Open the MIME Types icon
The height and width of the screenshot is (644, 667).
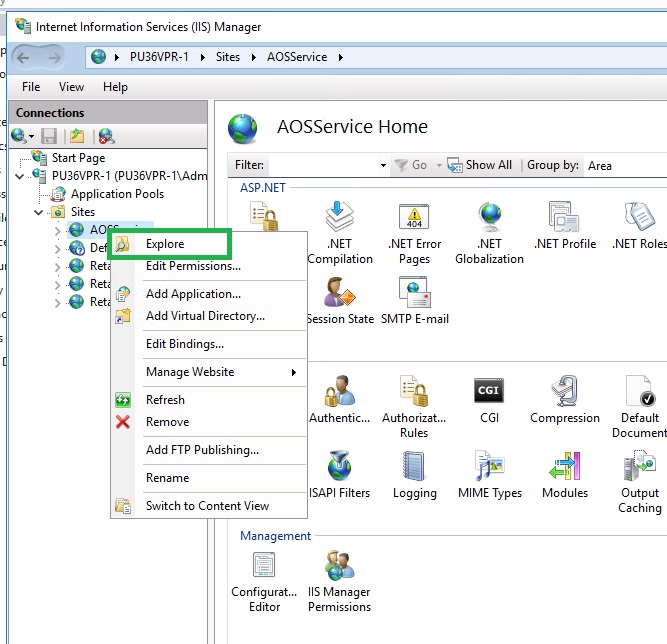coord(489,467)
